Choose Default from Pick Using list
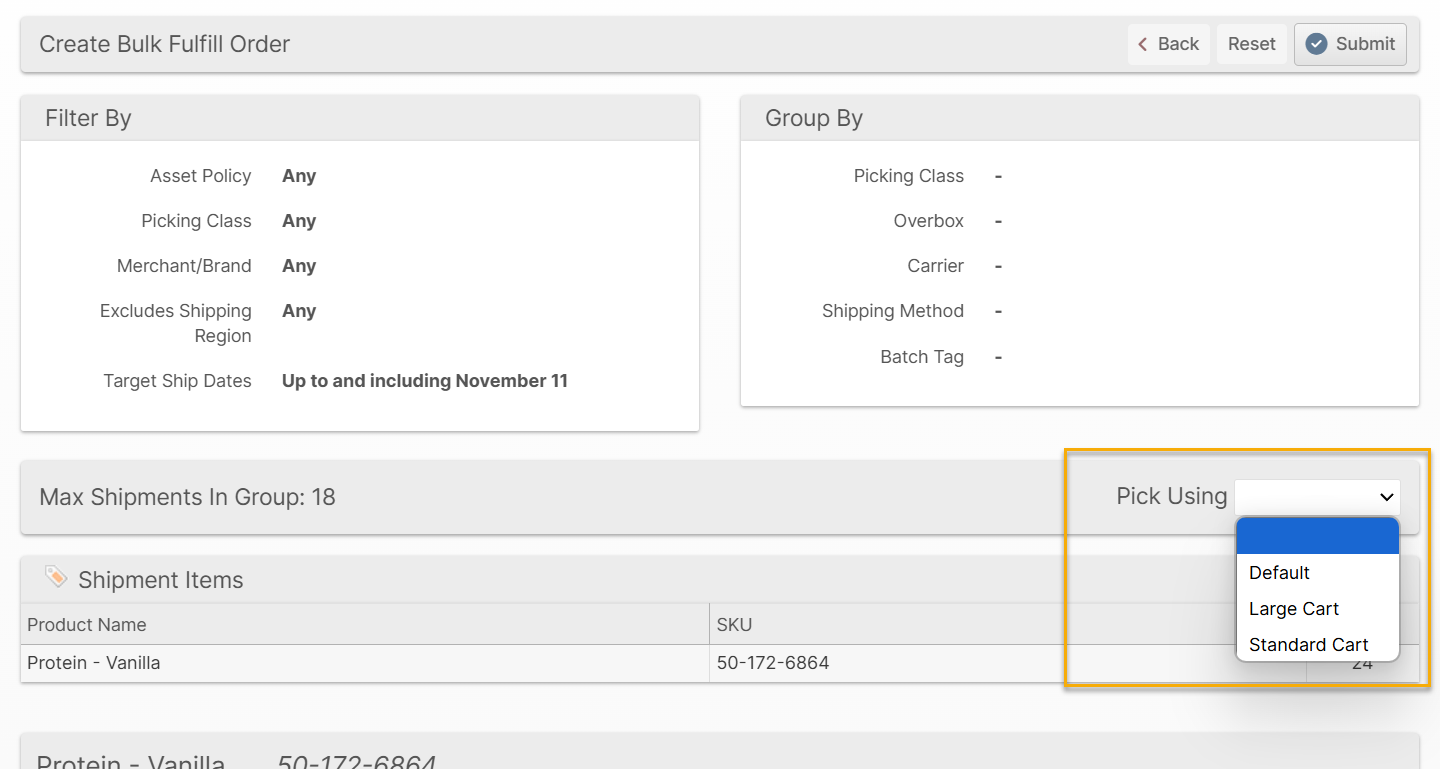 tap(1279, 573)
